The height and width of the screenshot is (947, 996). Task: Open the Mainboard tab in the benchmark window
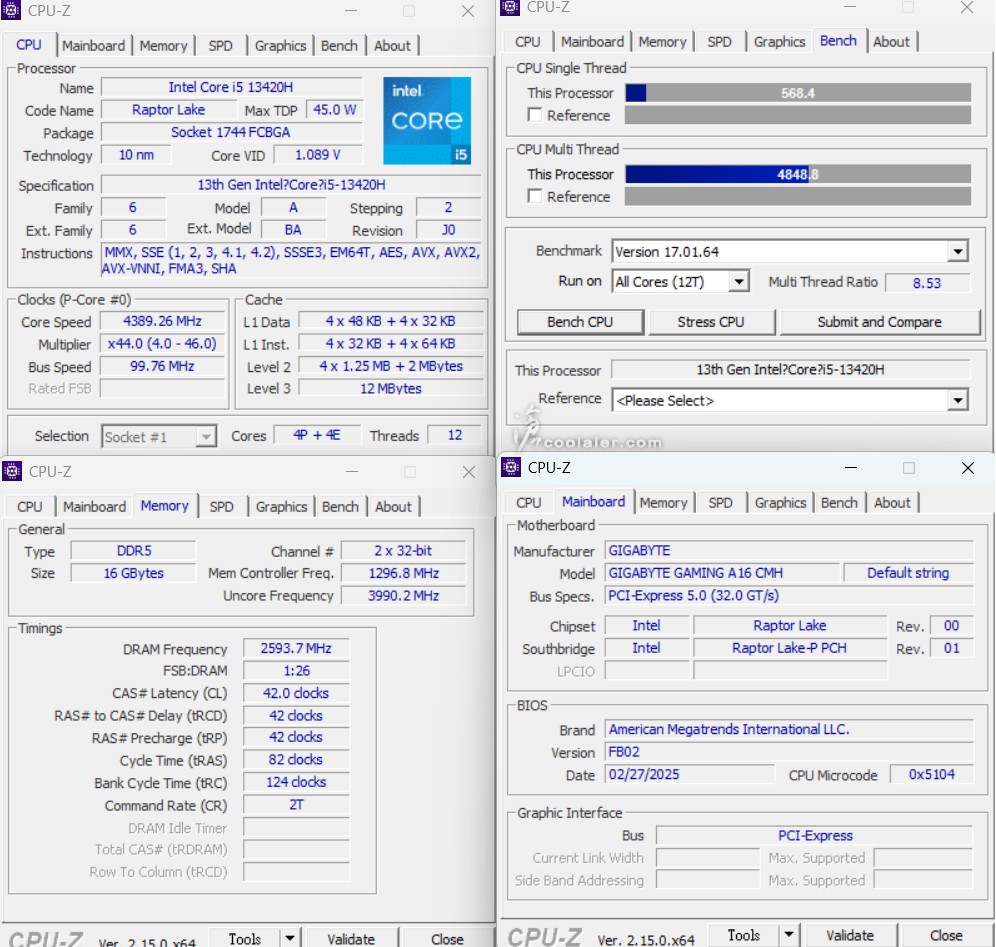click(x=592, y=42)
